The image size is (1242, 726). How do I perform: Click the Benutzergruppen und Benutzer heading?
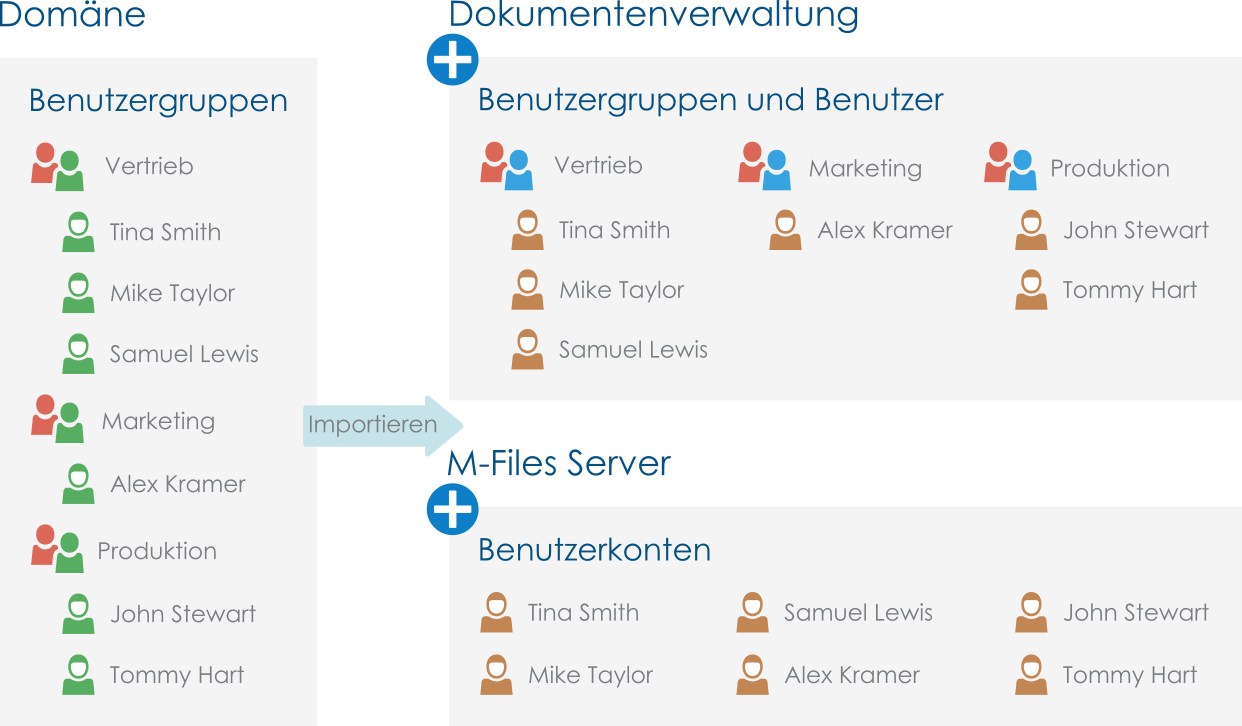point(710,100)
